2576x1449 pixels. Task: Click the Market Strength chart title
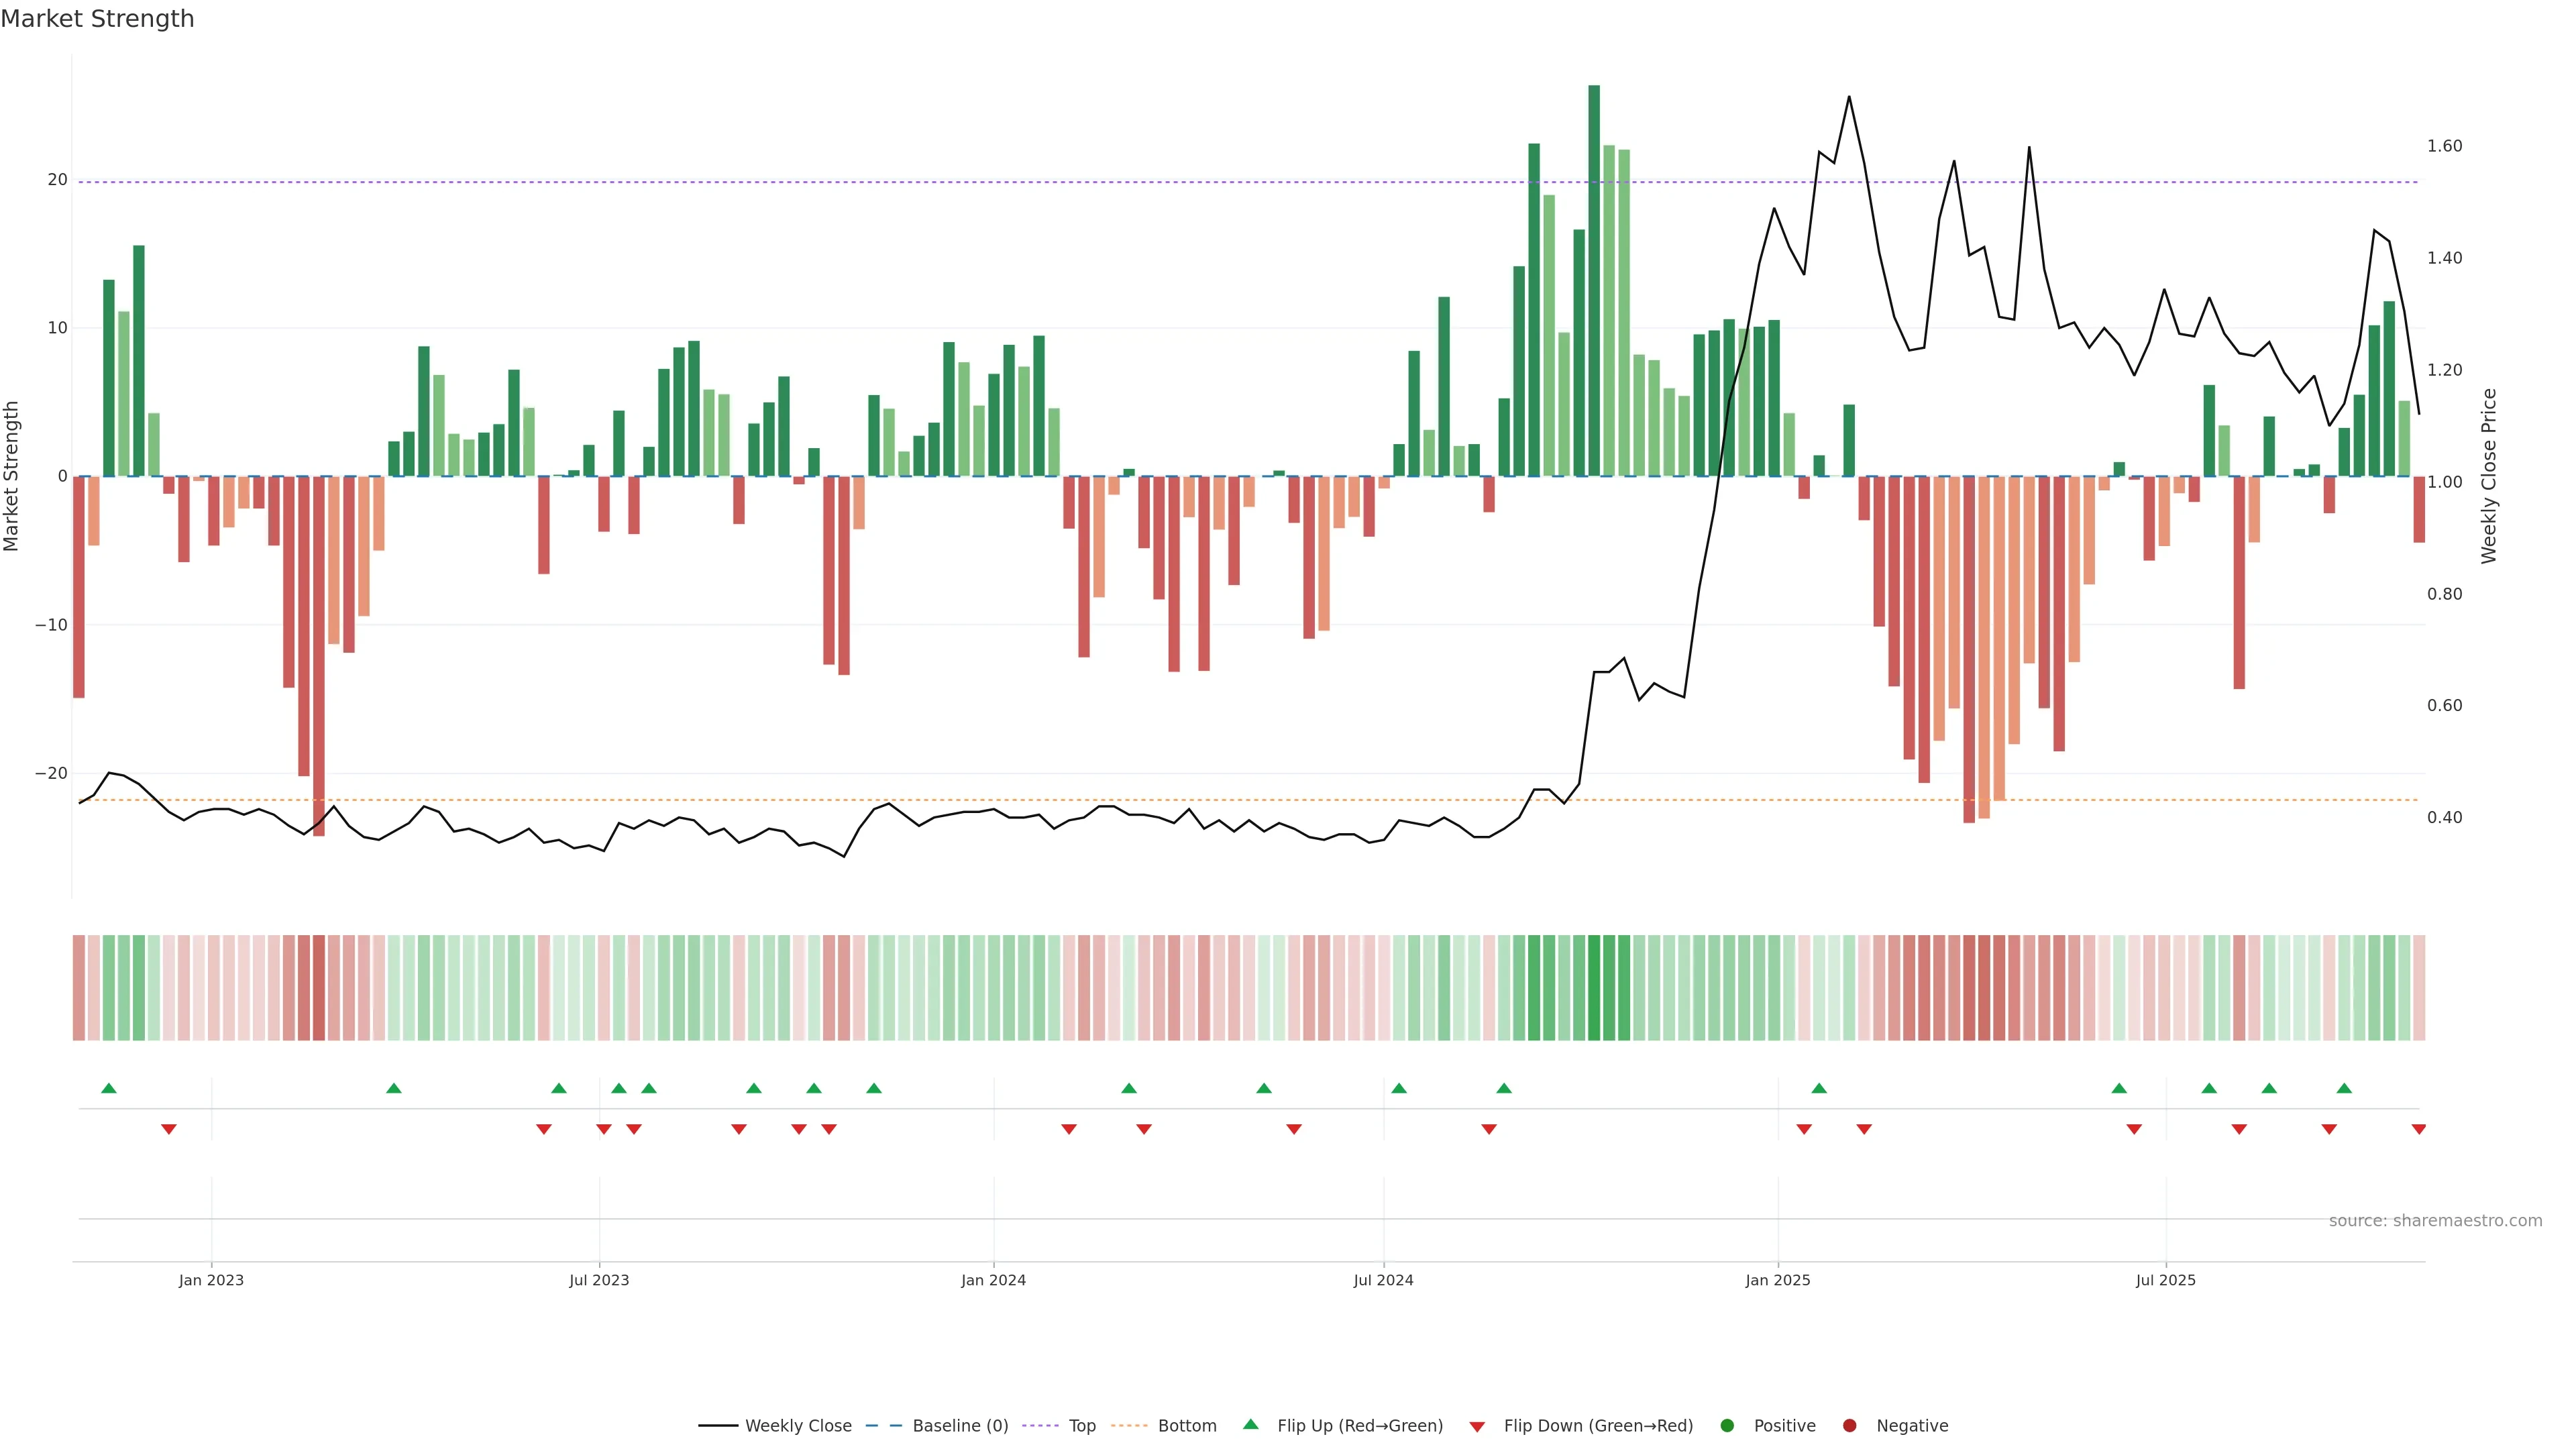(97, 19)
